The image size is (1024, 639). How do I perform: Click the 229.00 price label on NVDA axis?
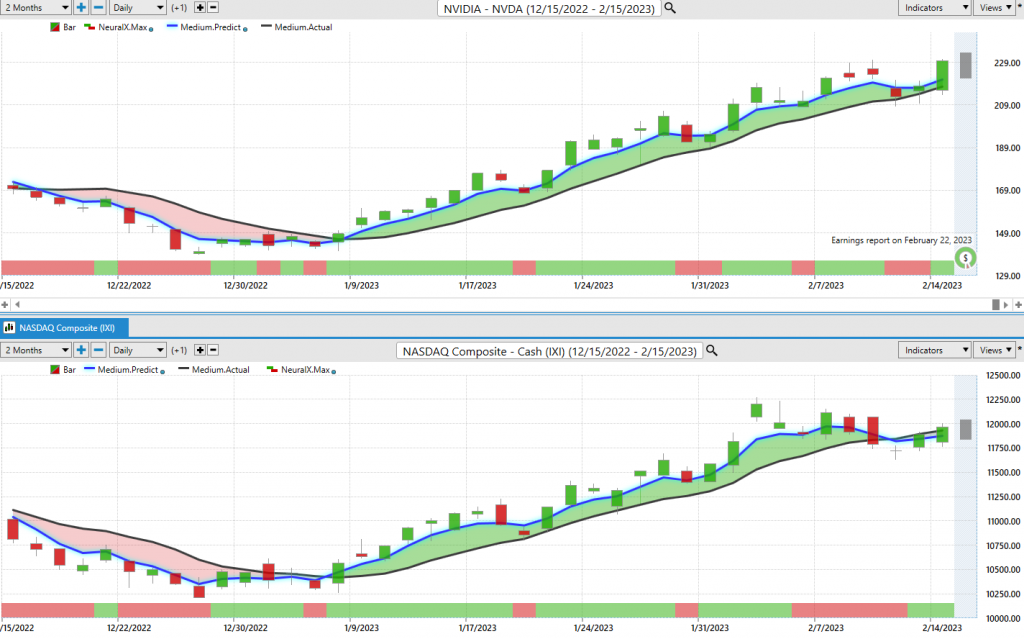[1006, 63]
